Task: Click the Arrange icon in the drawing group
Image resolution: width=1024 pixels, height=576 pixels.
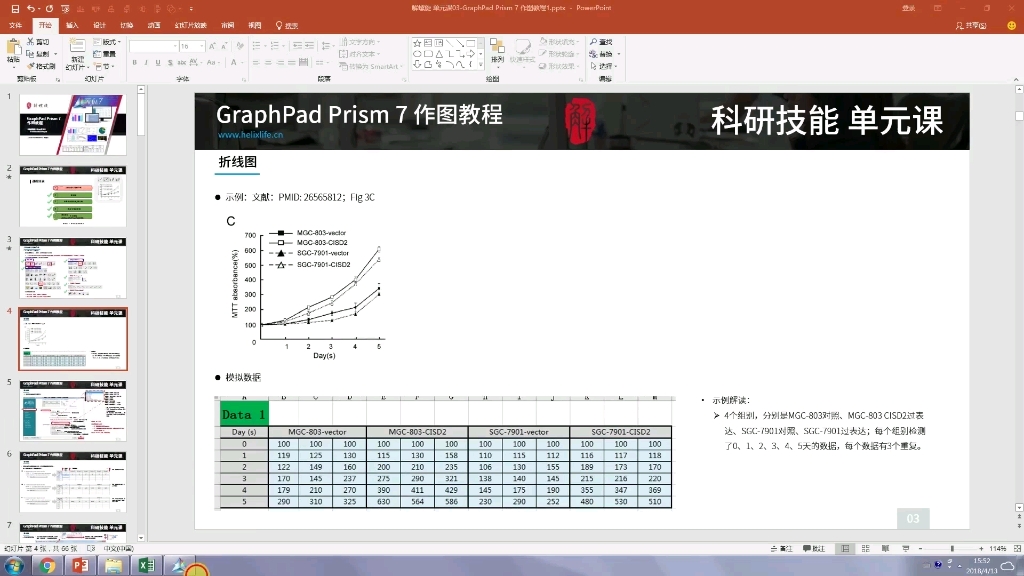Action: [498, 48]
